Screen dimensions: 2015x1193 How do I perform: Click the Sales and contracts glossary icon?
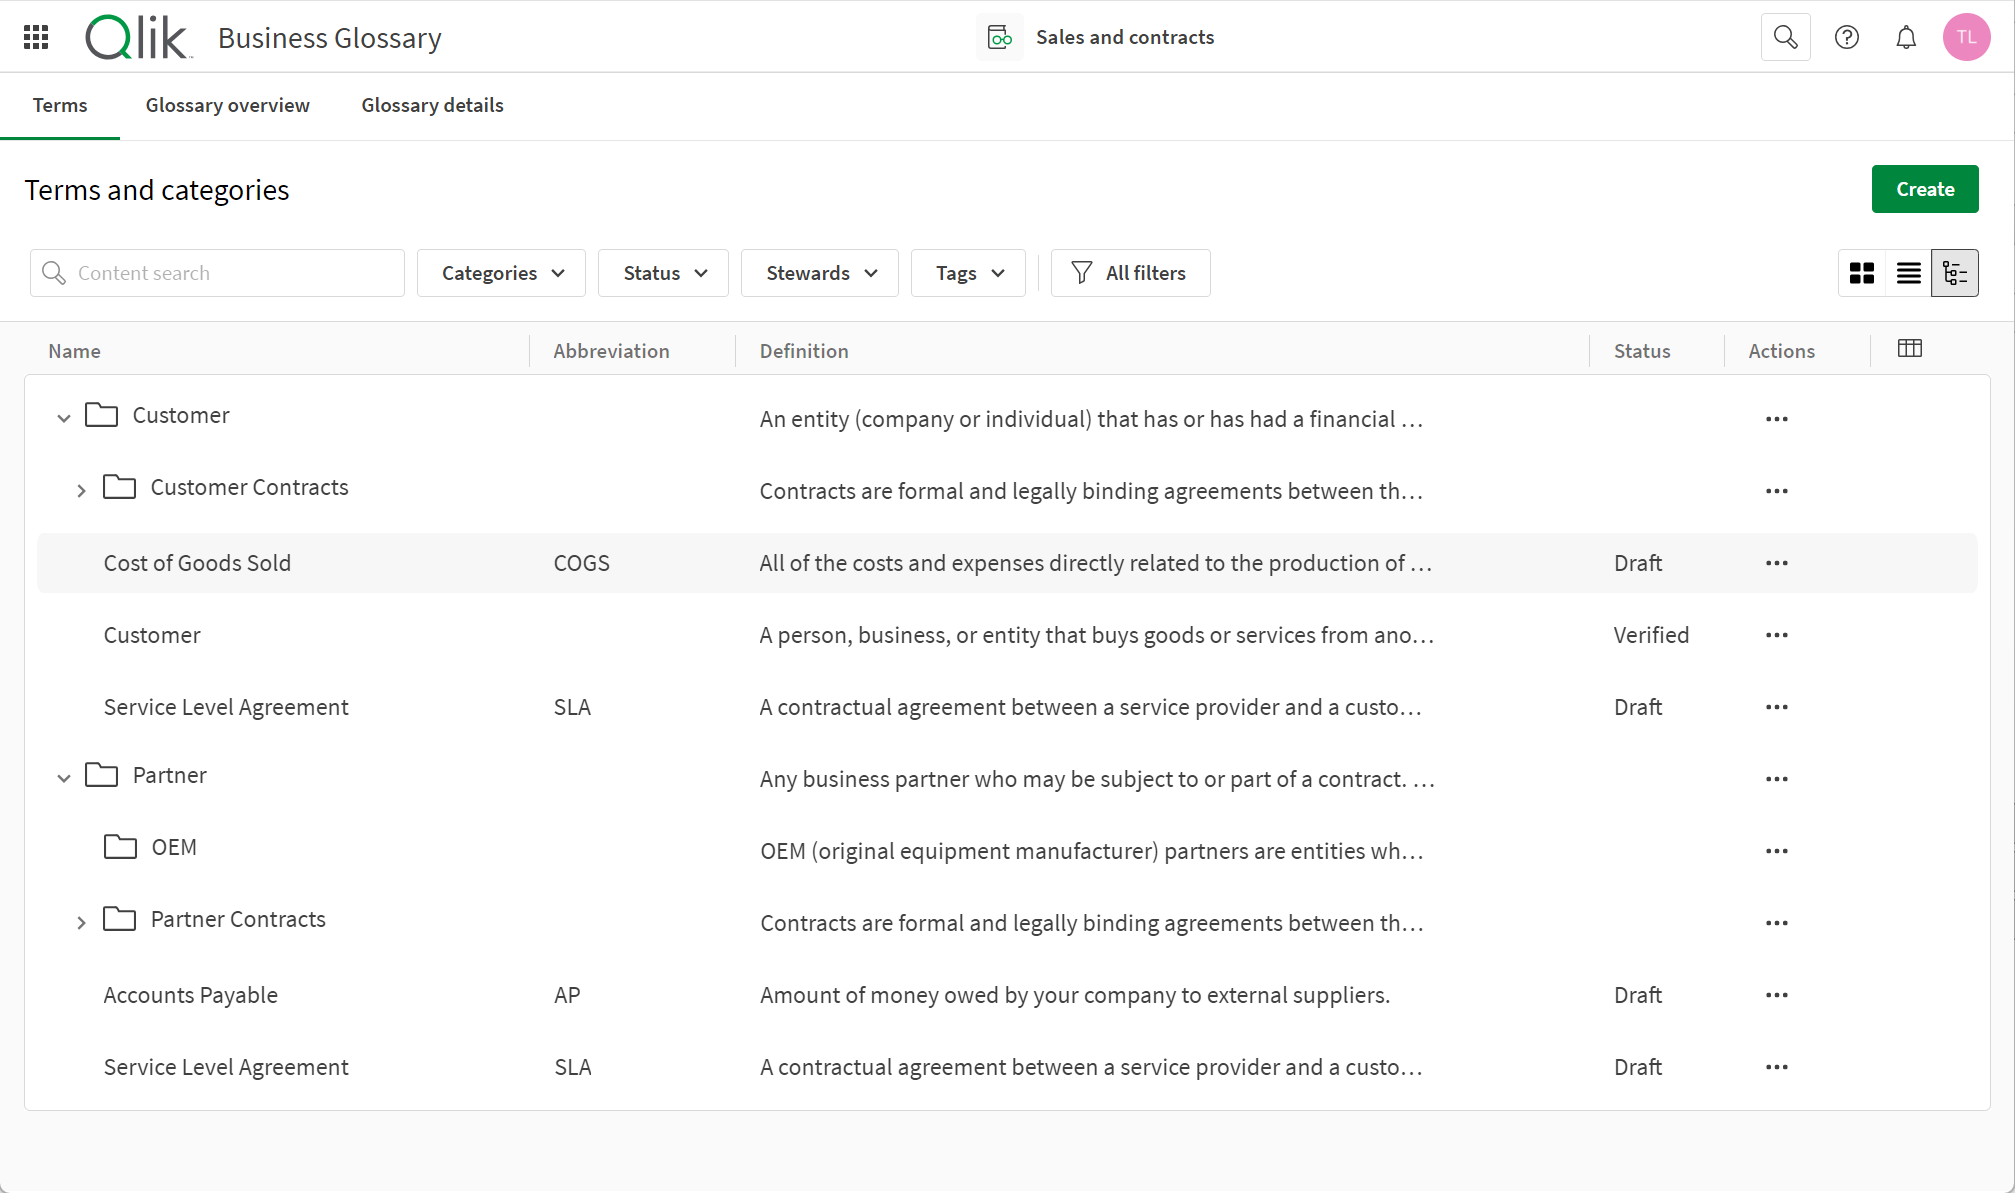click(x=999, y=36)
